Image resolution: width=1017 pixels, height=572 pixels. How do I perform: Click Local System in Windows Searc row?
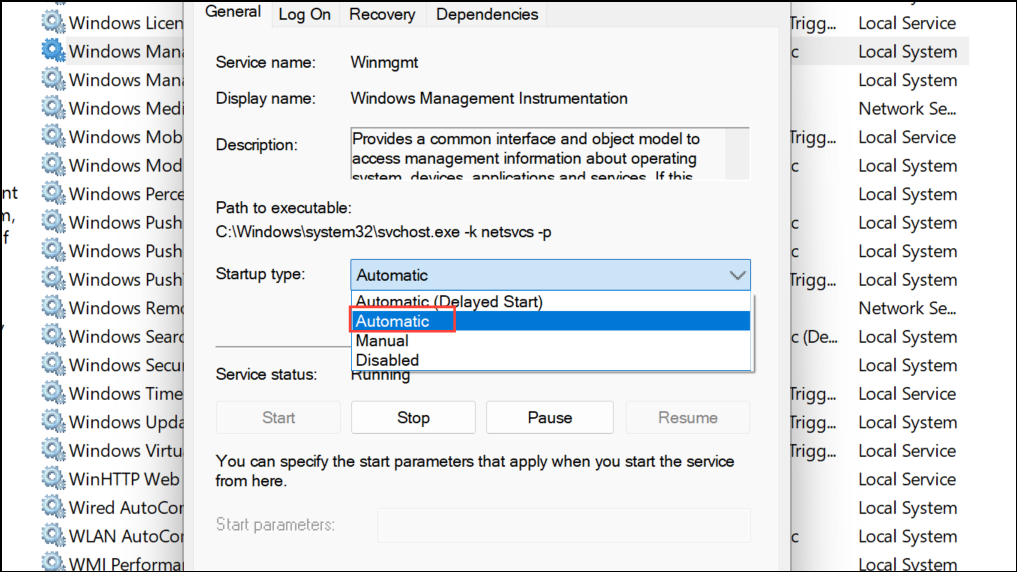tap(907, 337)
